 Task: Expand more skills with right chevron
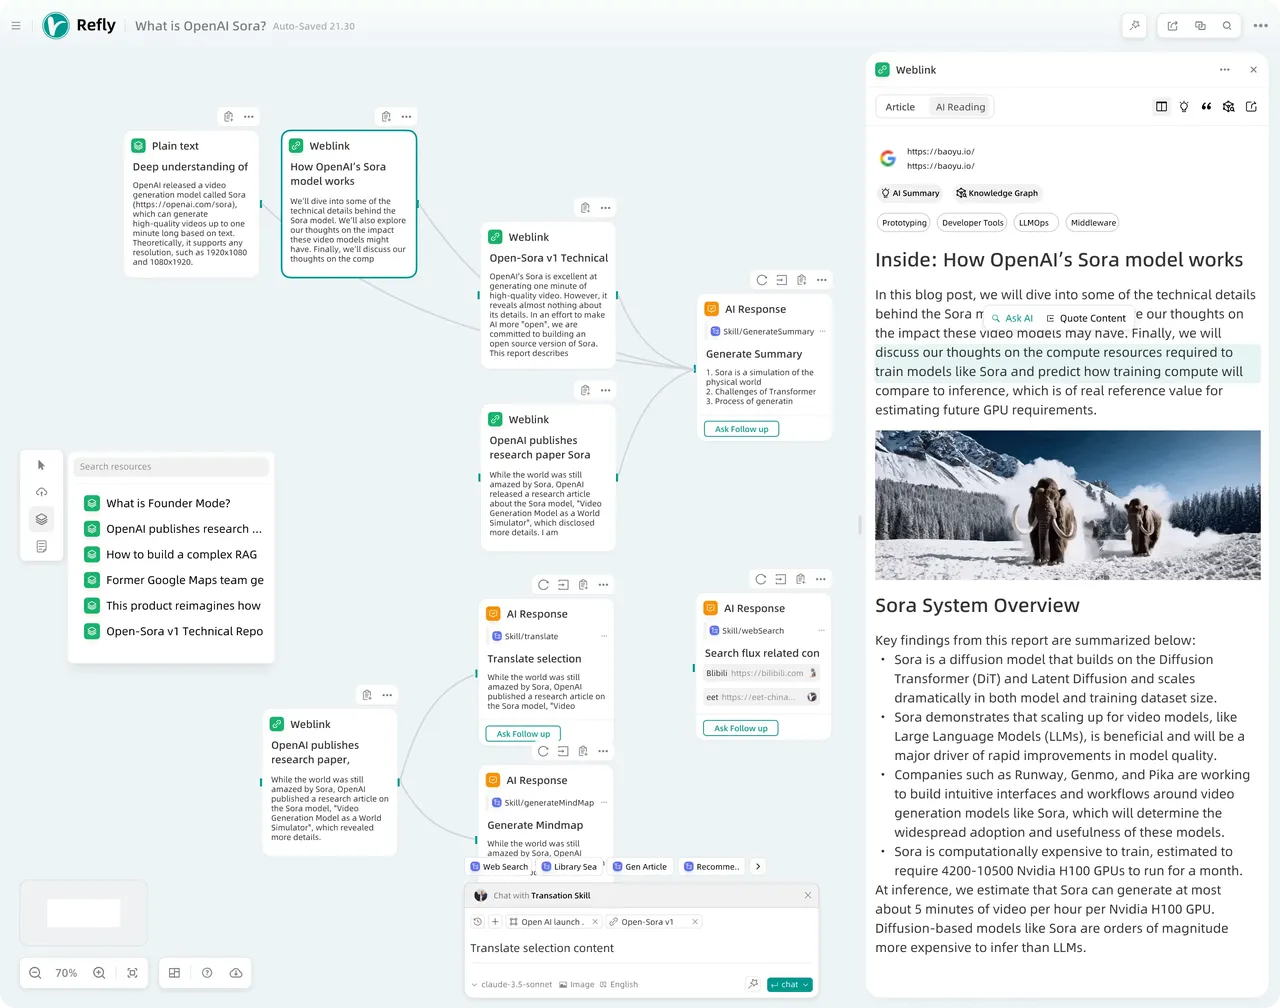(758, 867)
